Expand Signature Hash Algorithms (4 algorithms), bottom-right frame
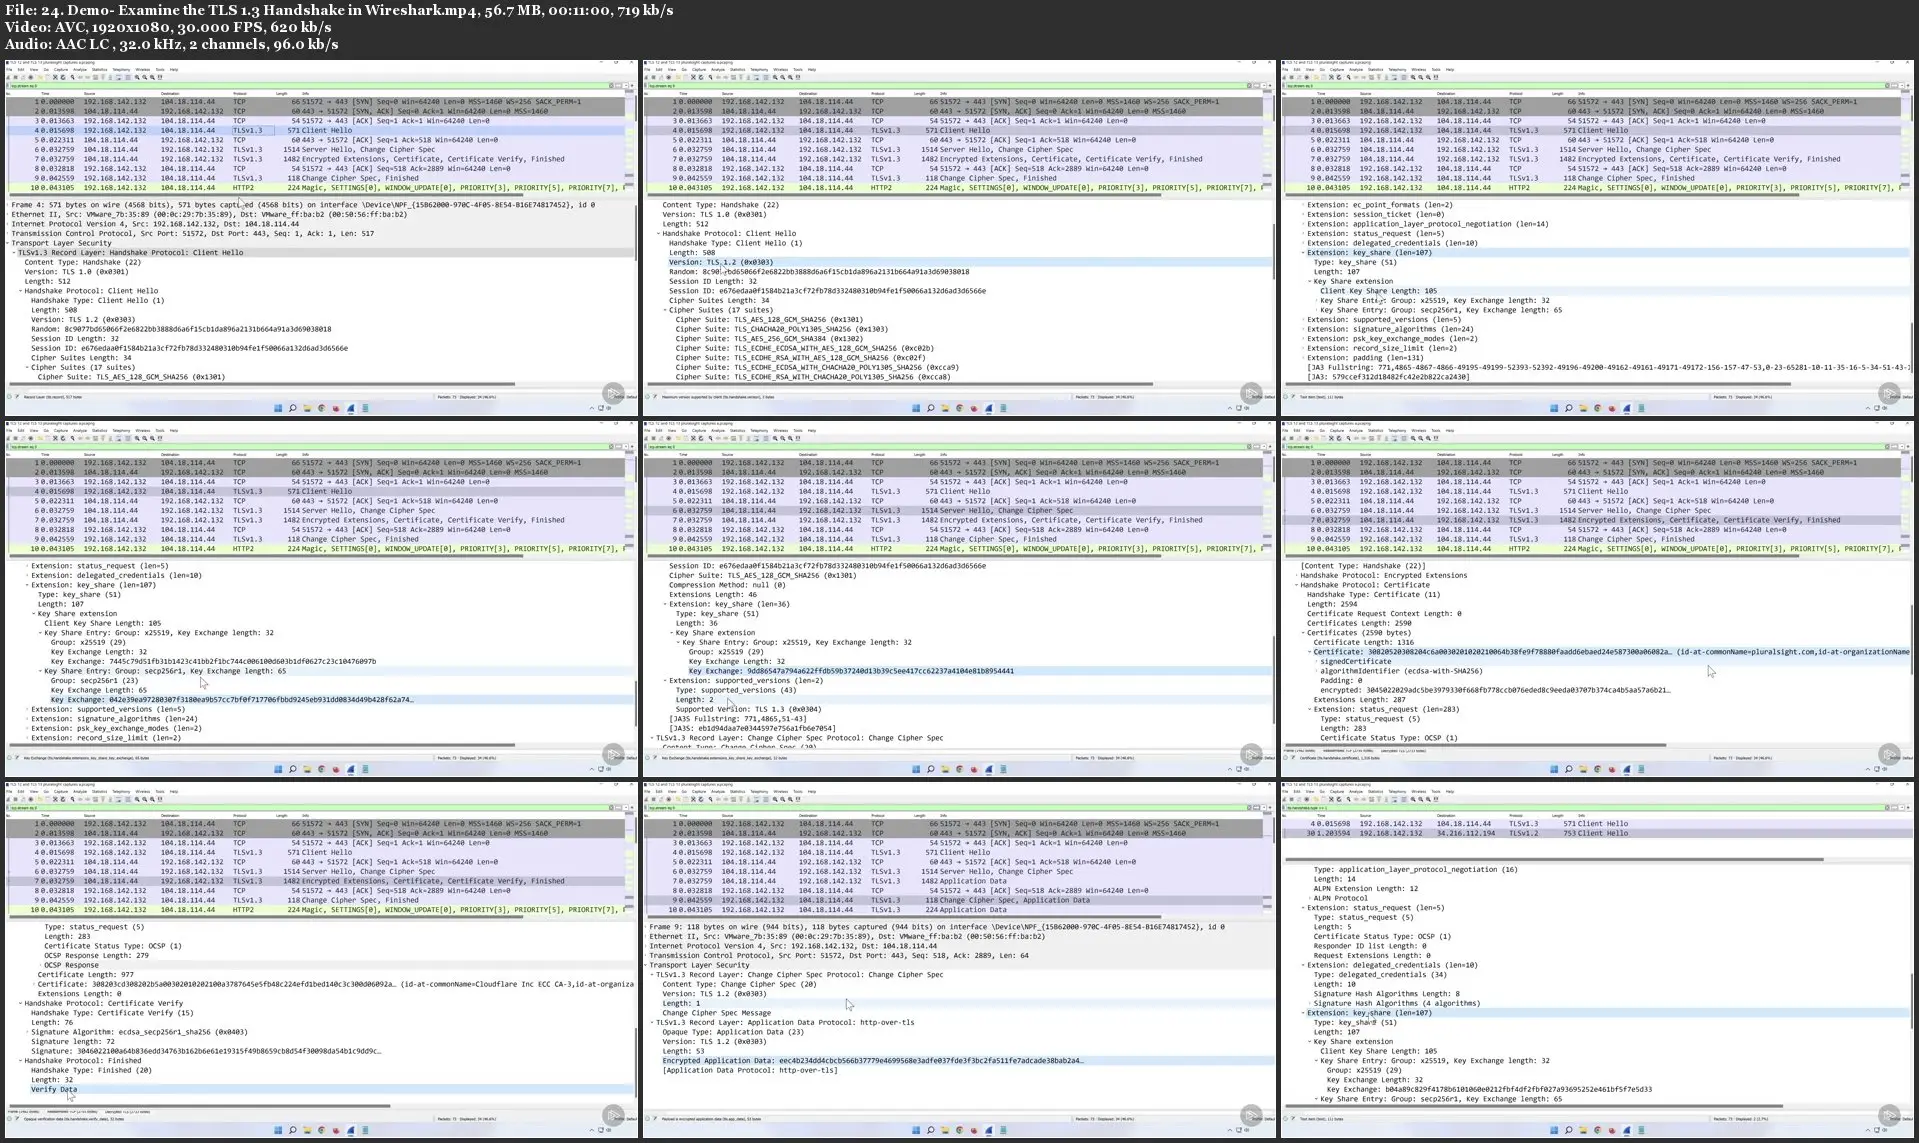This screenshot has width=1919, height=1143. [x=1309, y=1004]
